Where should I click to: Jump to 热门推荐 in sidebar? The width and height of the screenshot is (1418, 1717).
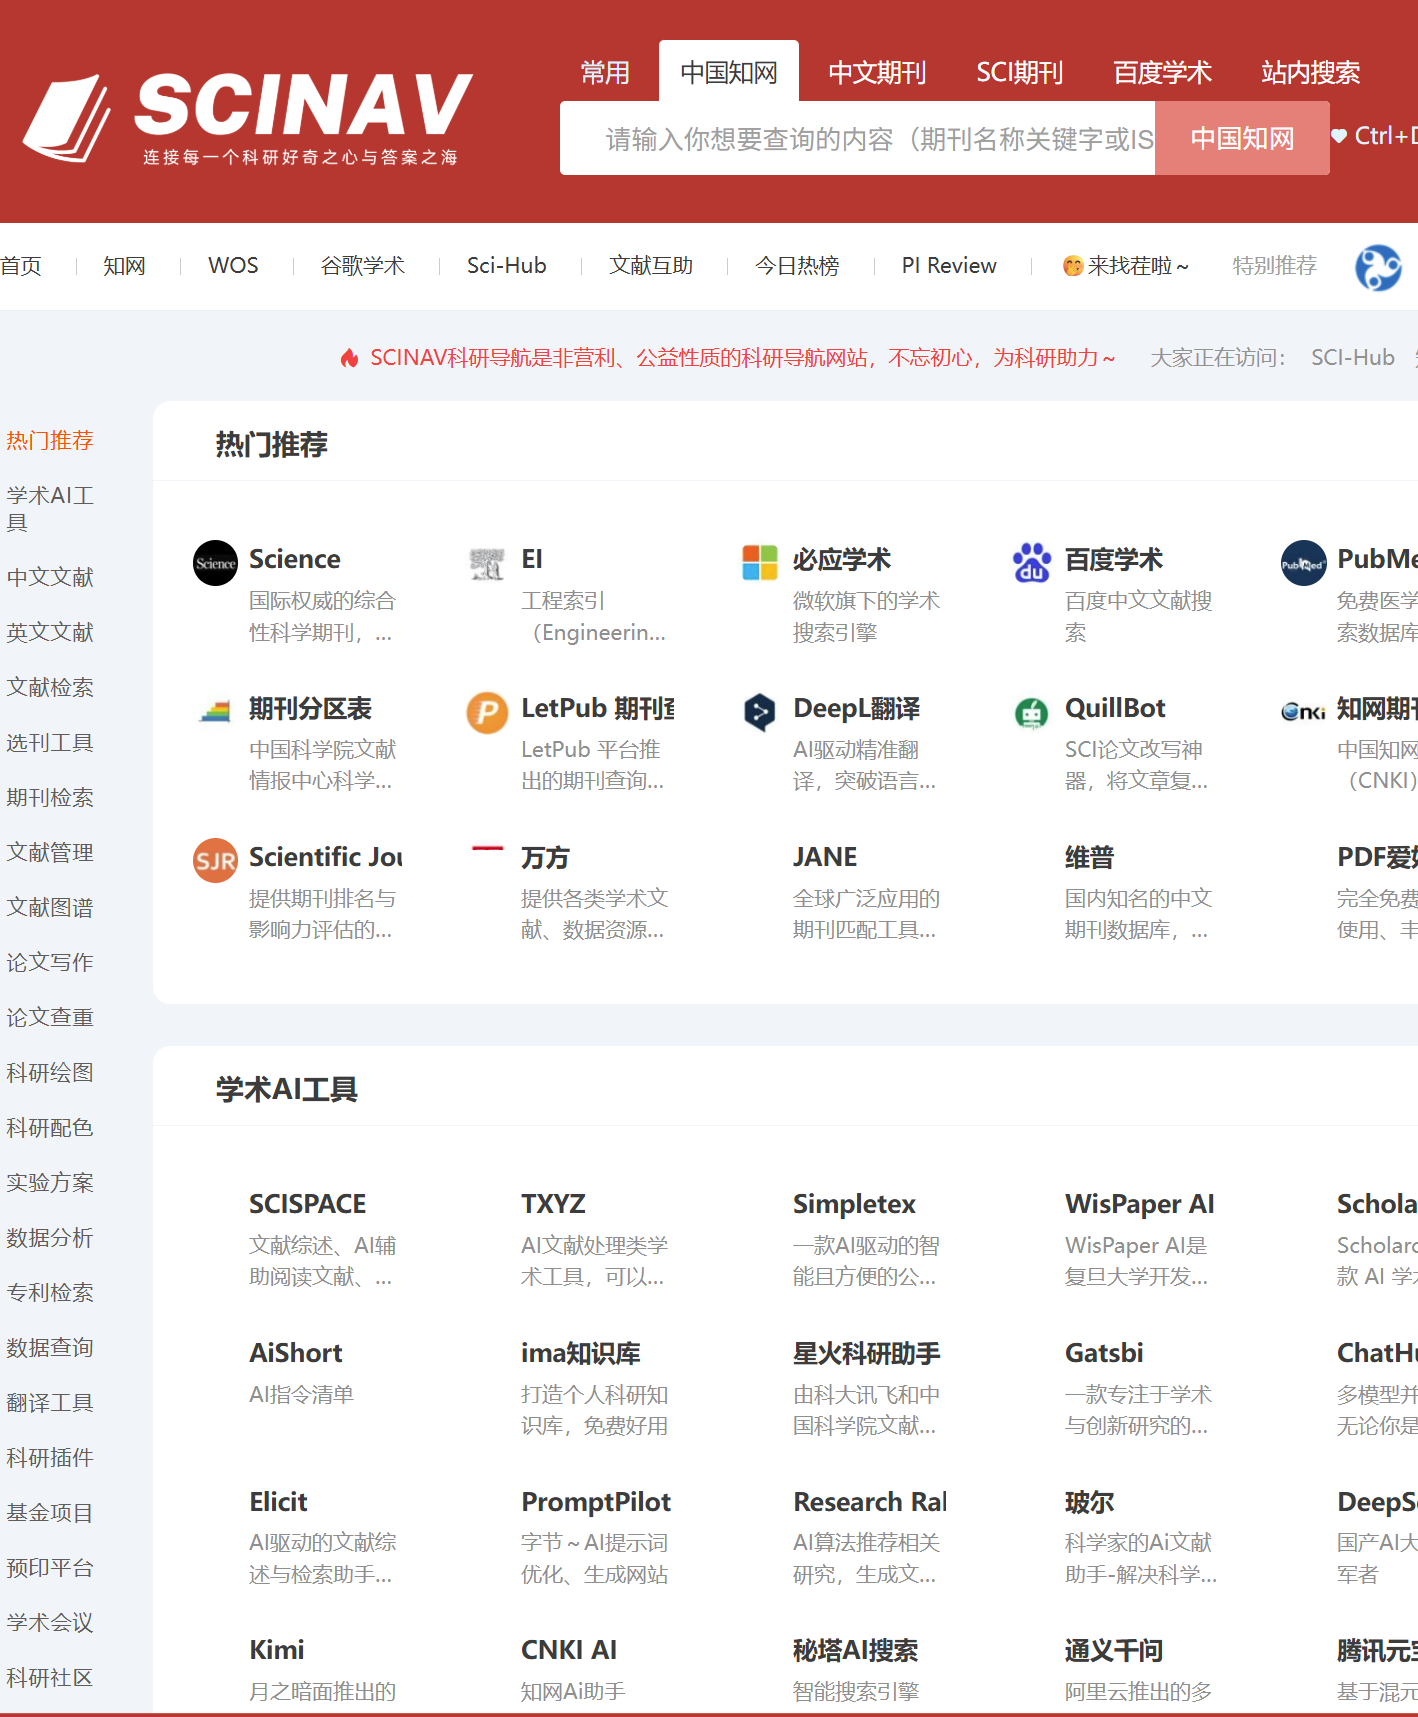(x=50, y=440)
